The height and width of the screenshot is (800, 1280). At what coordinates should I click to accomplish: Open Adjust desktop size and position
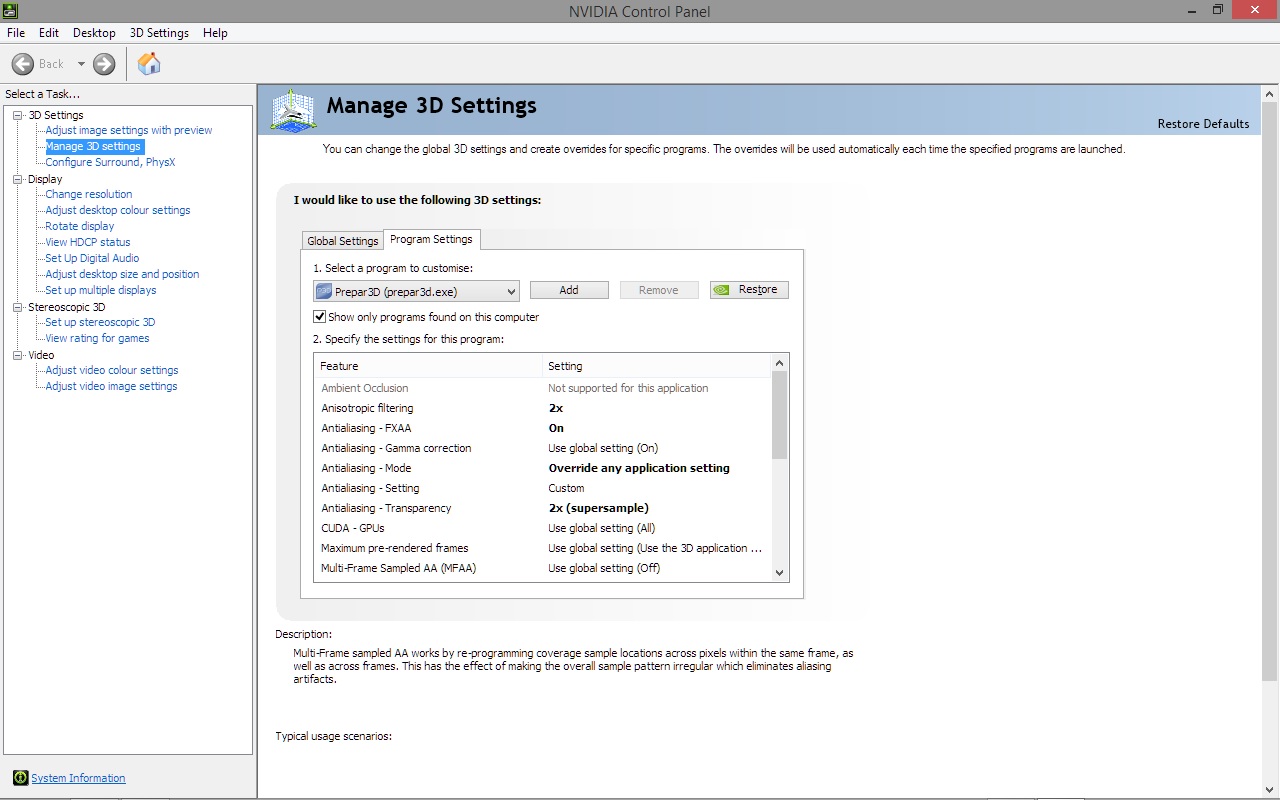(x=122, y=274)
